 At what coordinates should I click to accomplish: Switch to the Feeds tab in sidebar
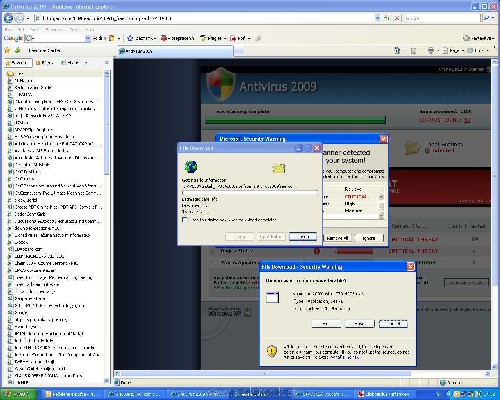pos(44,63)
